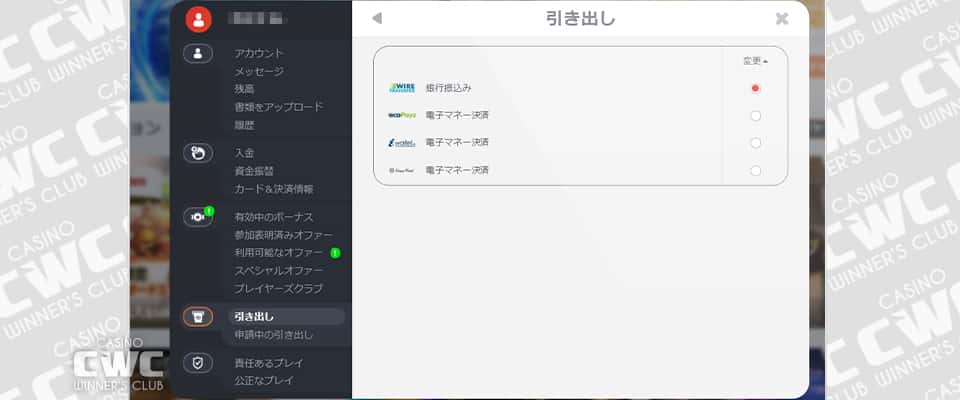Open 責任あるプレイ in the sidebar

(269, 363)
